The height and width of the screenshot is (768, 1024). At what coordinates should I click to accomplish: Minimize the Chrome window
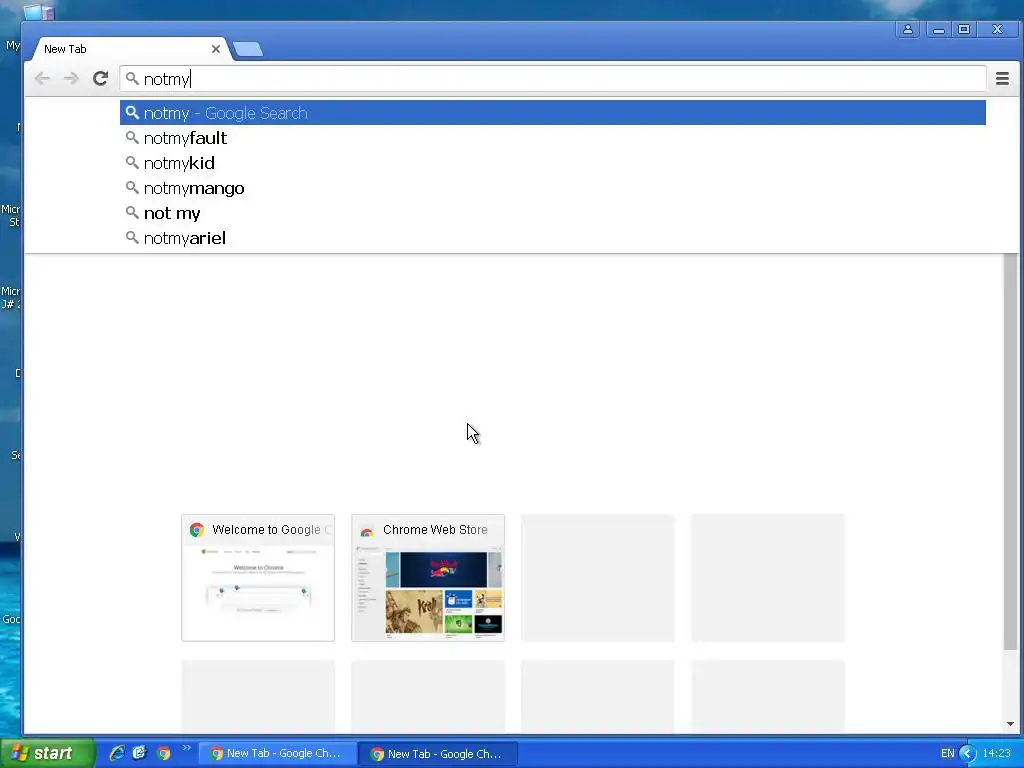tap(938, 29)
